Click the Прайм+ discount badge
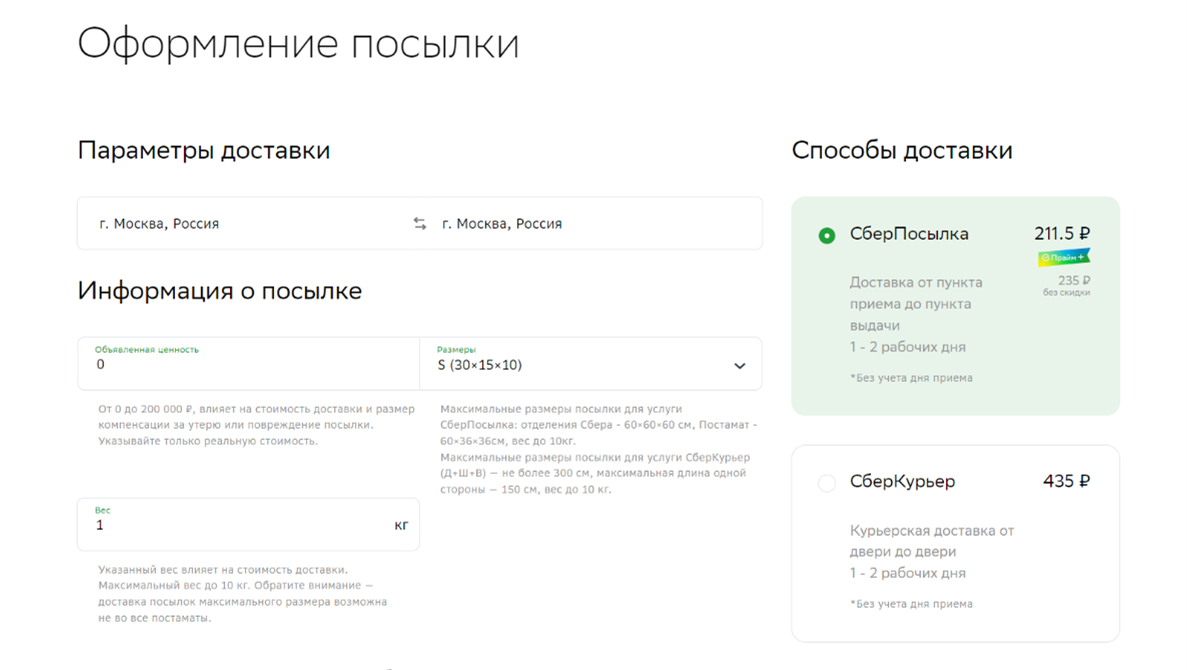 point(1064,257)
